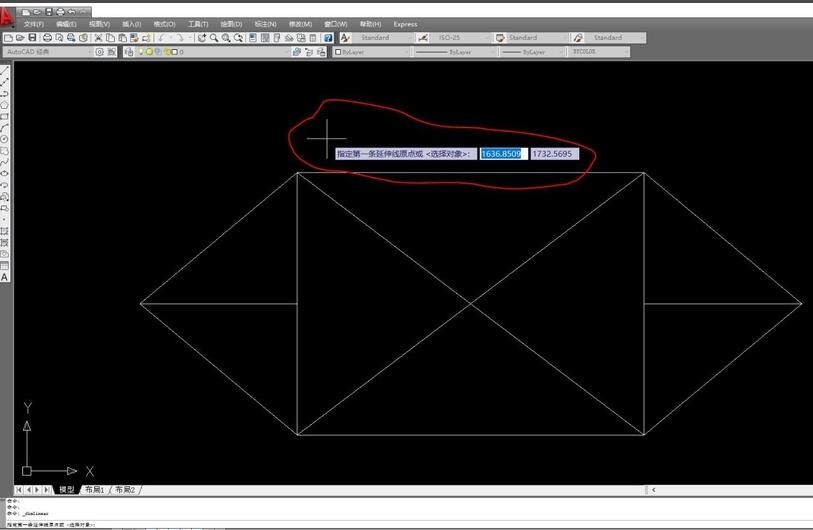The image size is (813, 530).
Task: Click the Table Style icon
Action: [x=500, y=38]
